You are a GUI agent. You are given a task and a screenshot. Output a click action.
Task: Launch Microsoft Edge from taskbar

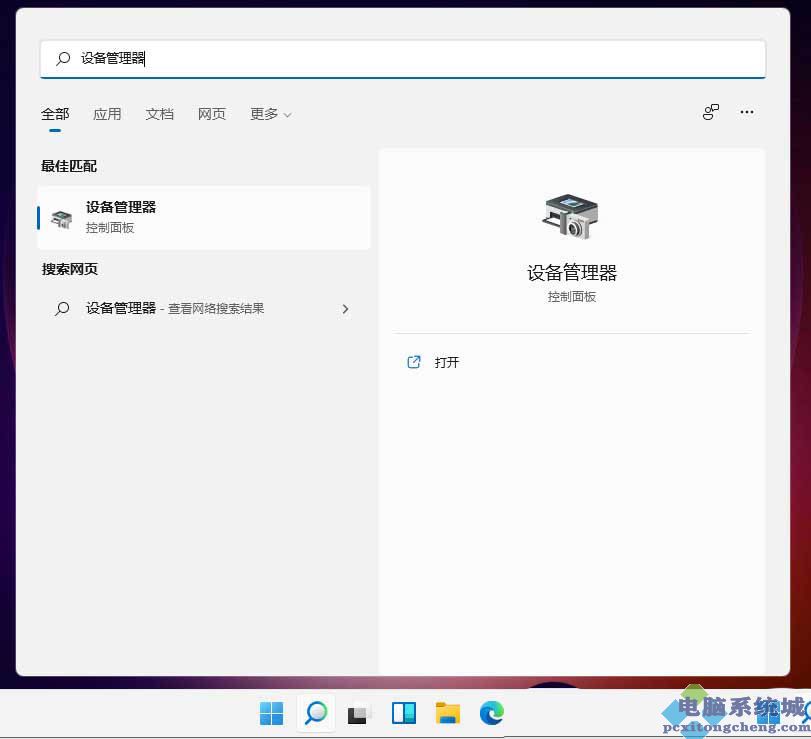coord(491,713)
